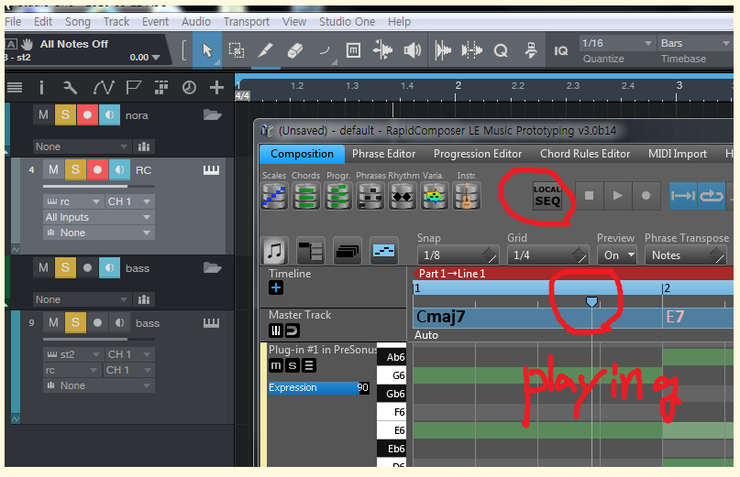Open the File menu
The height and width of the screenshot is (477, 740).
click(x=13, y=22)
